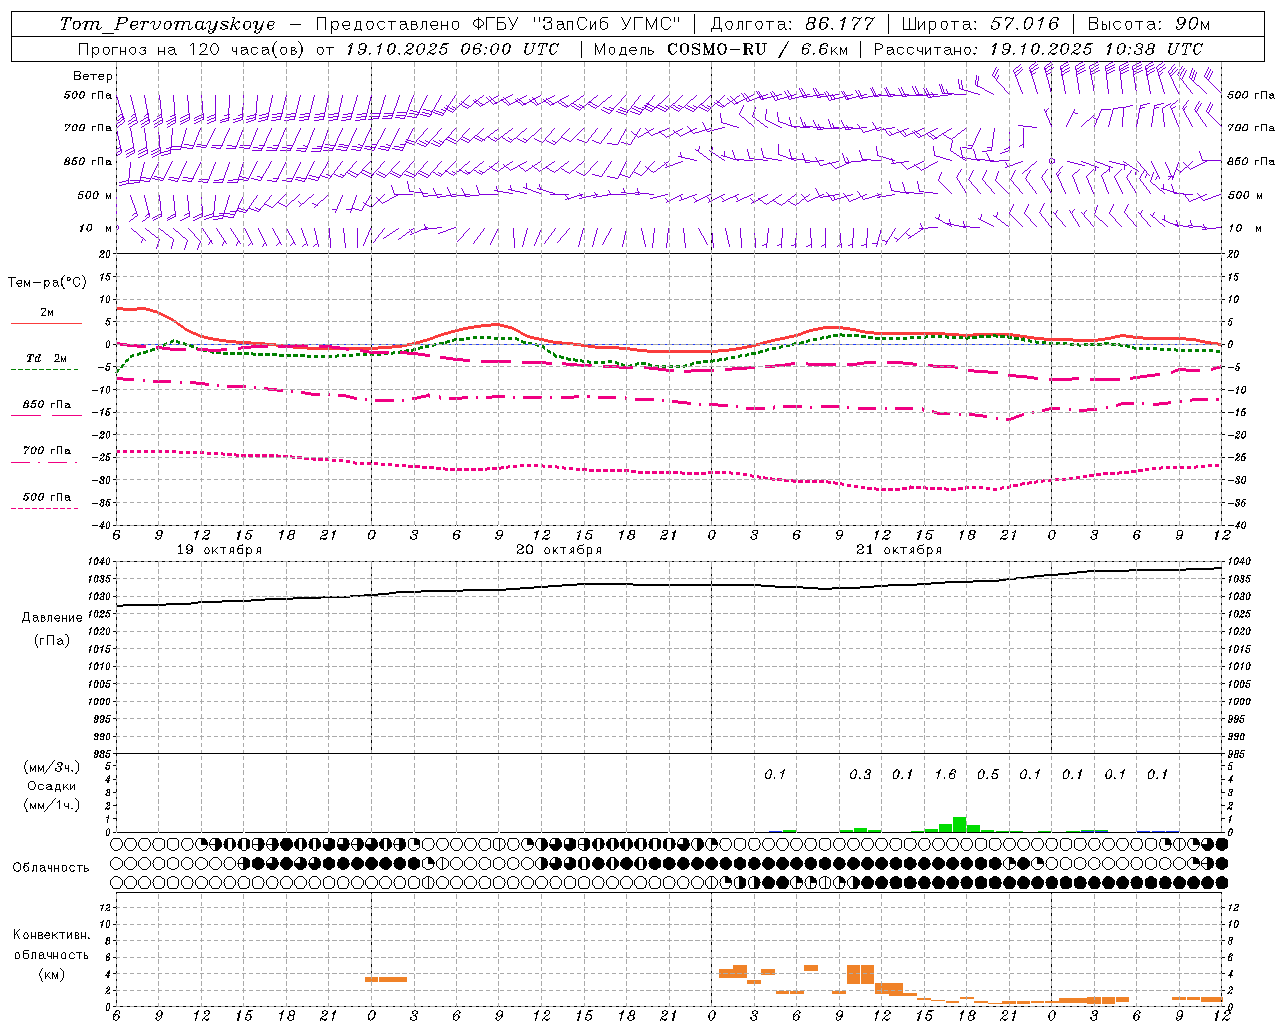Click the tallest green precipitation bar
Screen dimensions: 1280x1024
pos(959,824)
